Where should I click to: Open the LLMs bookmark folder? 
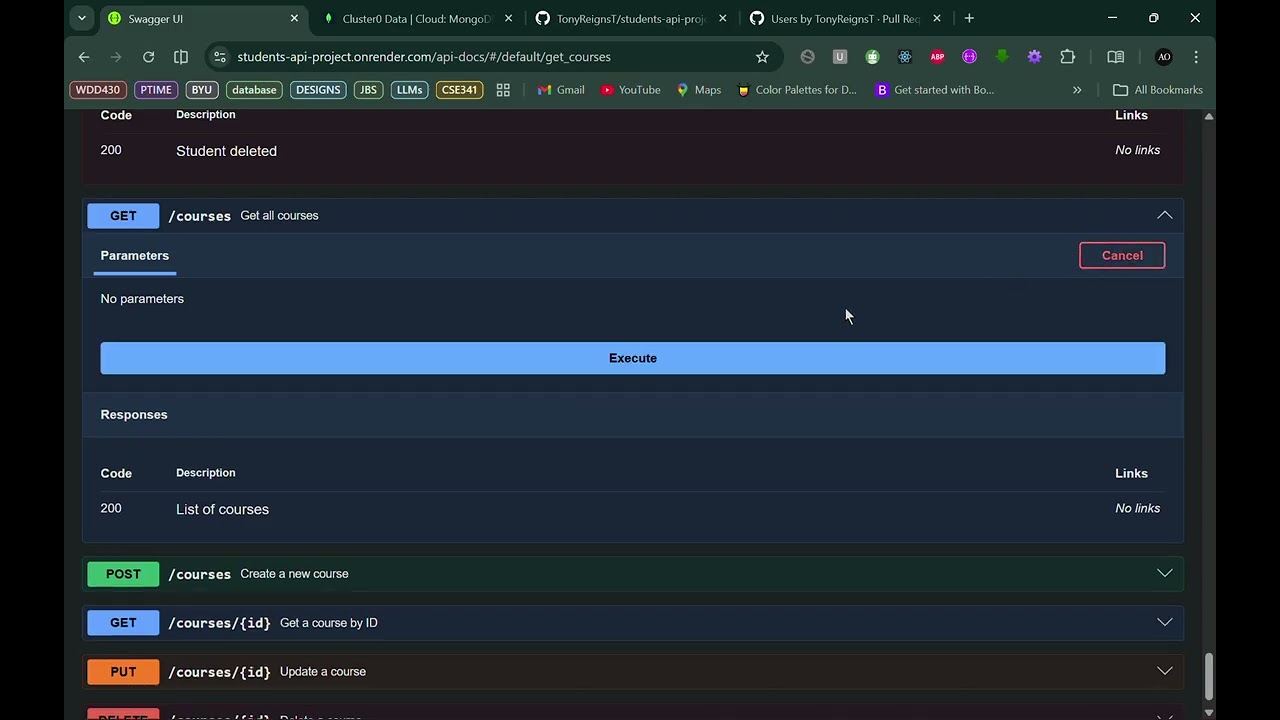pos(409,90)
